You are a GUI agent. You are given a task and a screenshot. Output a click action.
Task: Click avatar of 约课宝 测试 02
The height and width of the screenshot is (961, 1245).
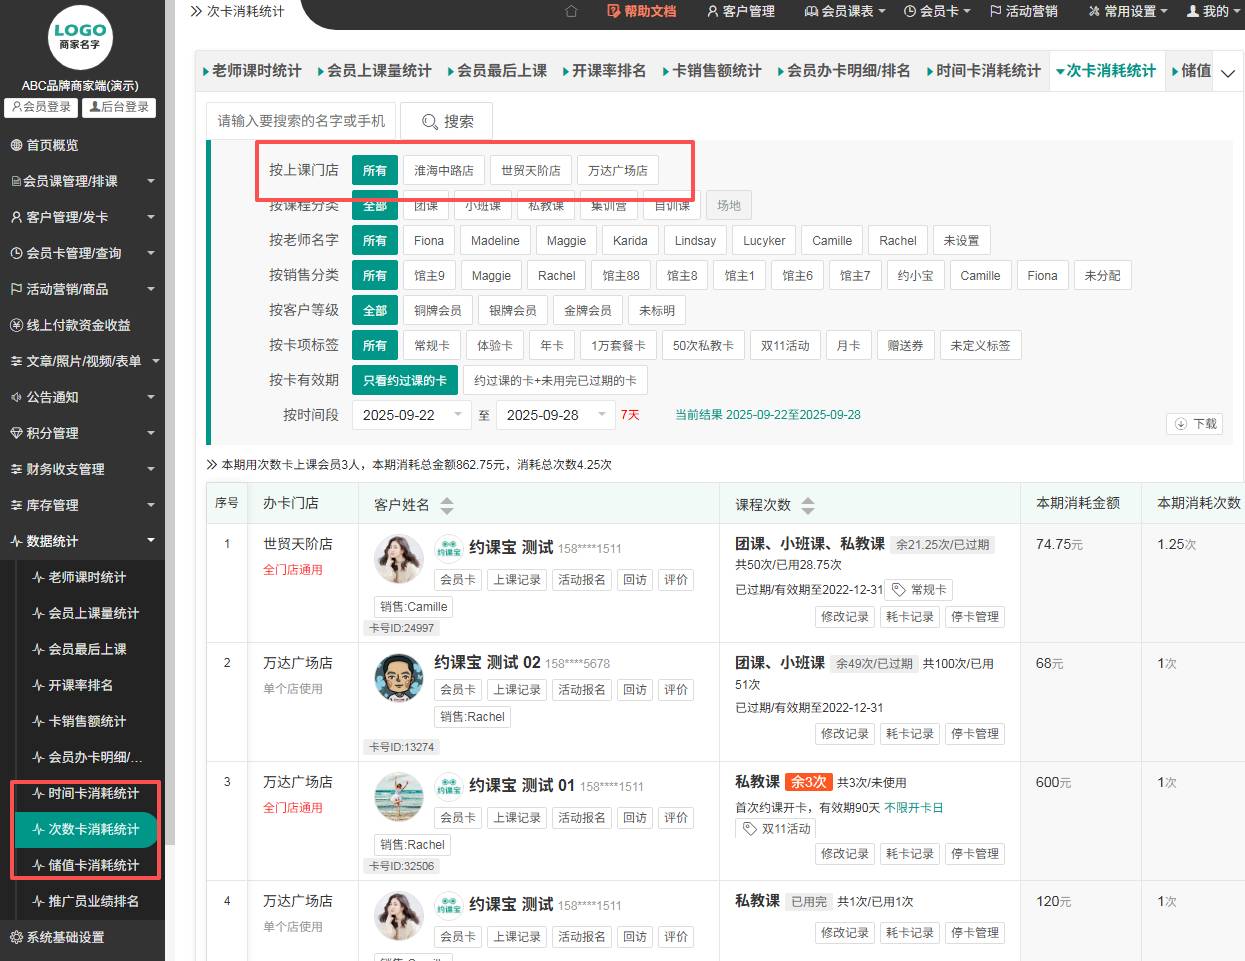398,677
